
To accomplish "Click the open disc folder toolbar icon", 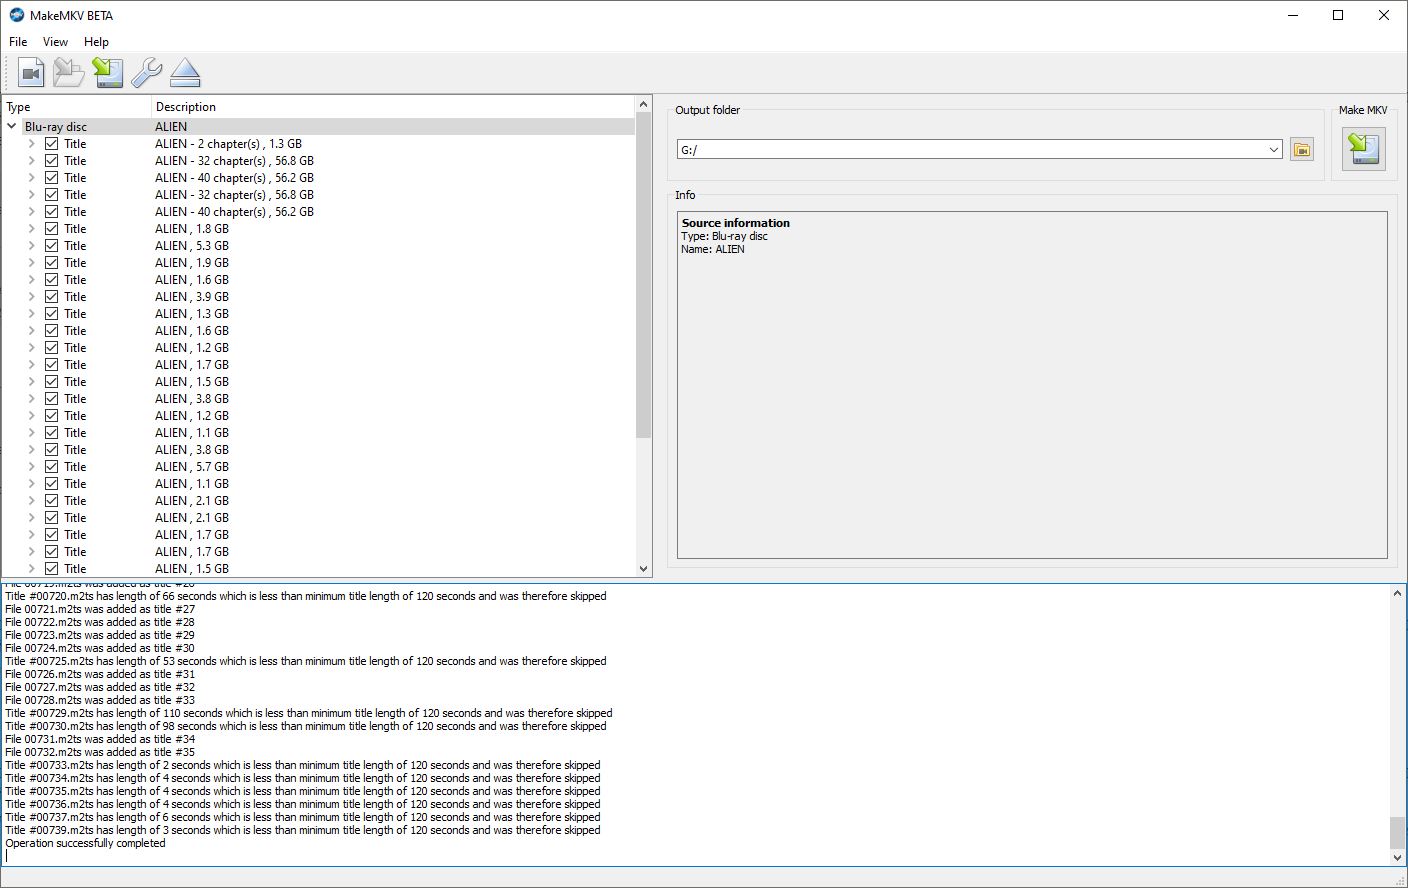I will (x=69, y=72).
